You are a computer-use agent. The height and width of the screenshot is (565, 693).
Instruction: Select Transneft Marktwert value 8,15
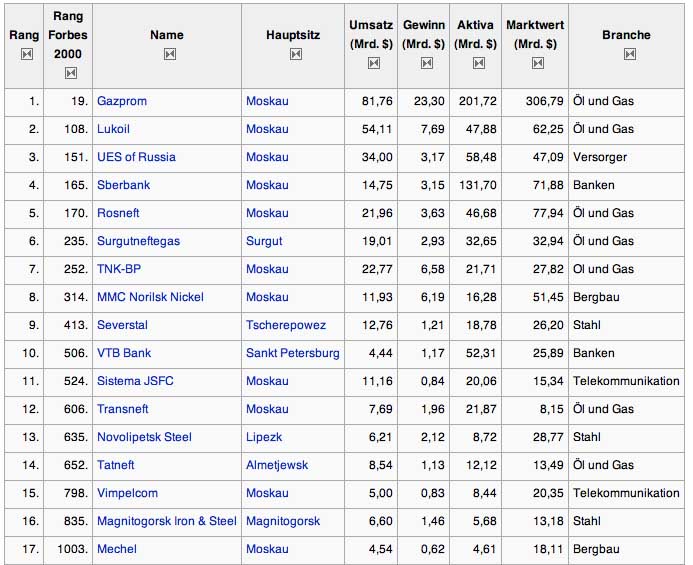point(551,409)
